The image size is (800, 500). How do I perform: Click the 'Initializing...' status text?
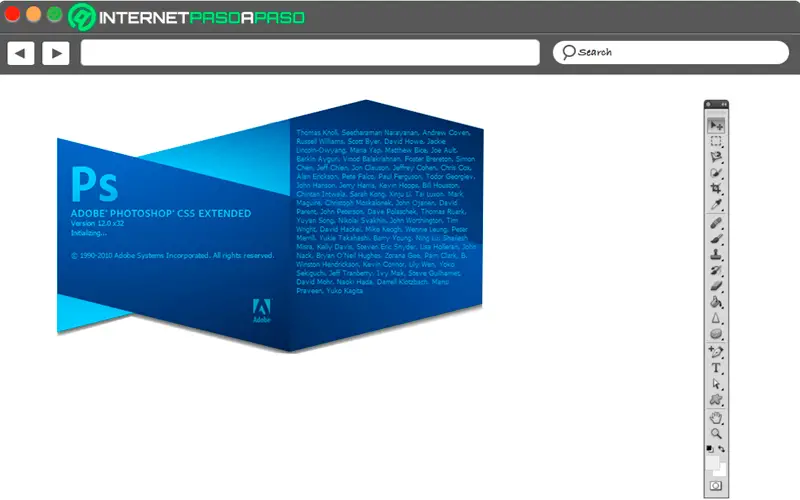click(x=89, y=233)
